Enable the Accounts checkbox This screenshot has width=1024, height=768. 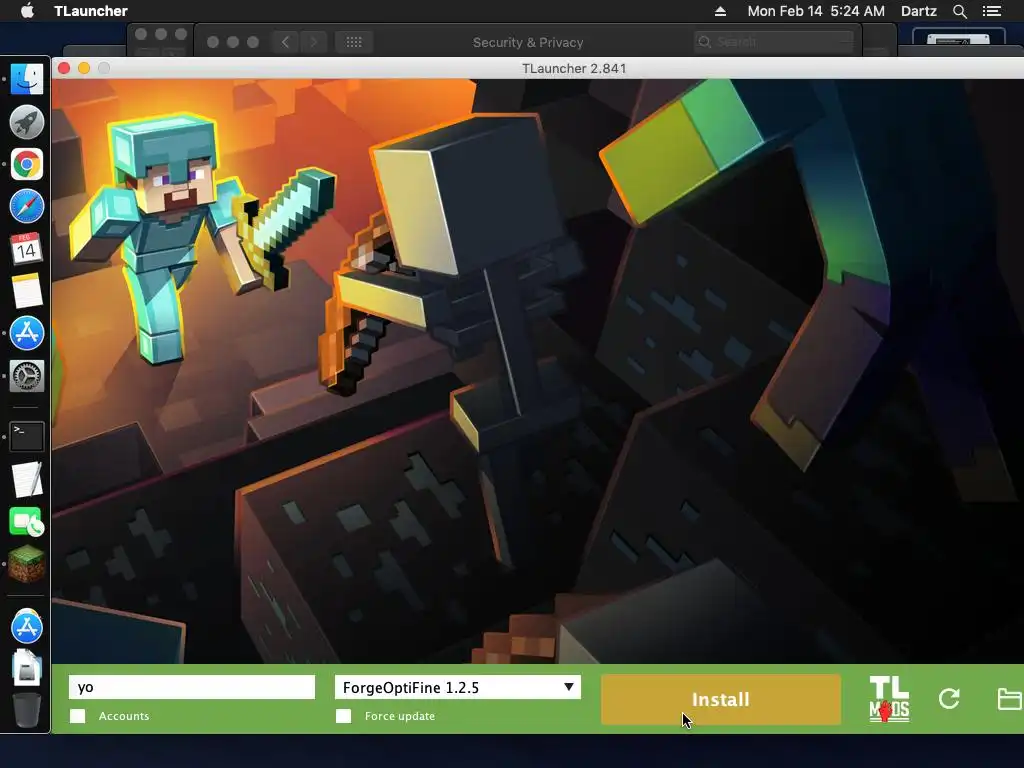coord(78,716)
